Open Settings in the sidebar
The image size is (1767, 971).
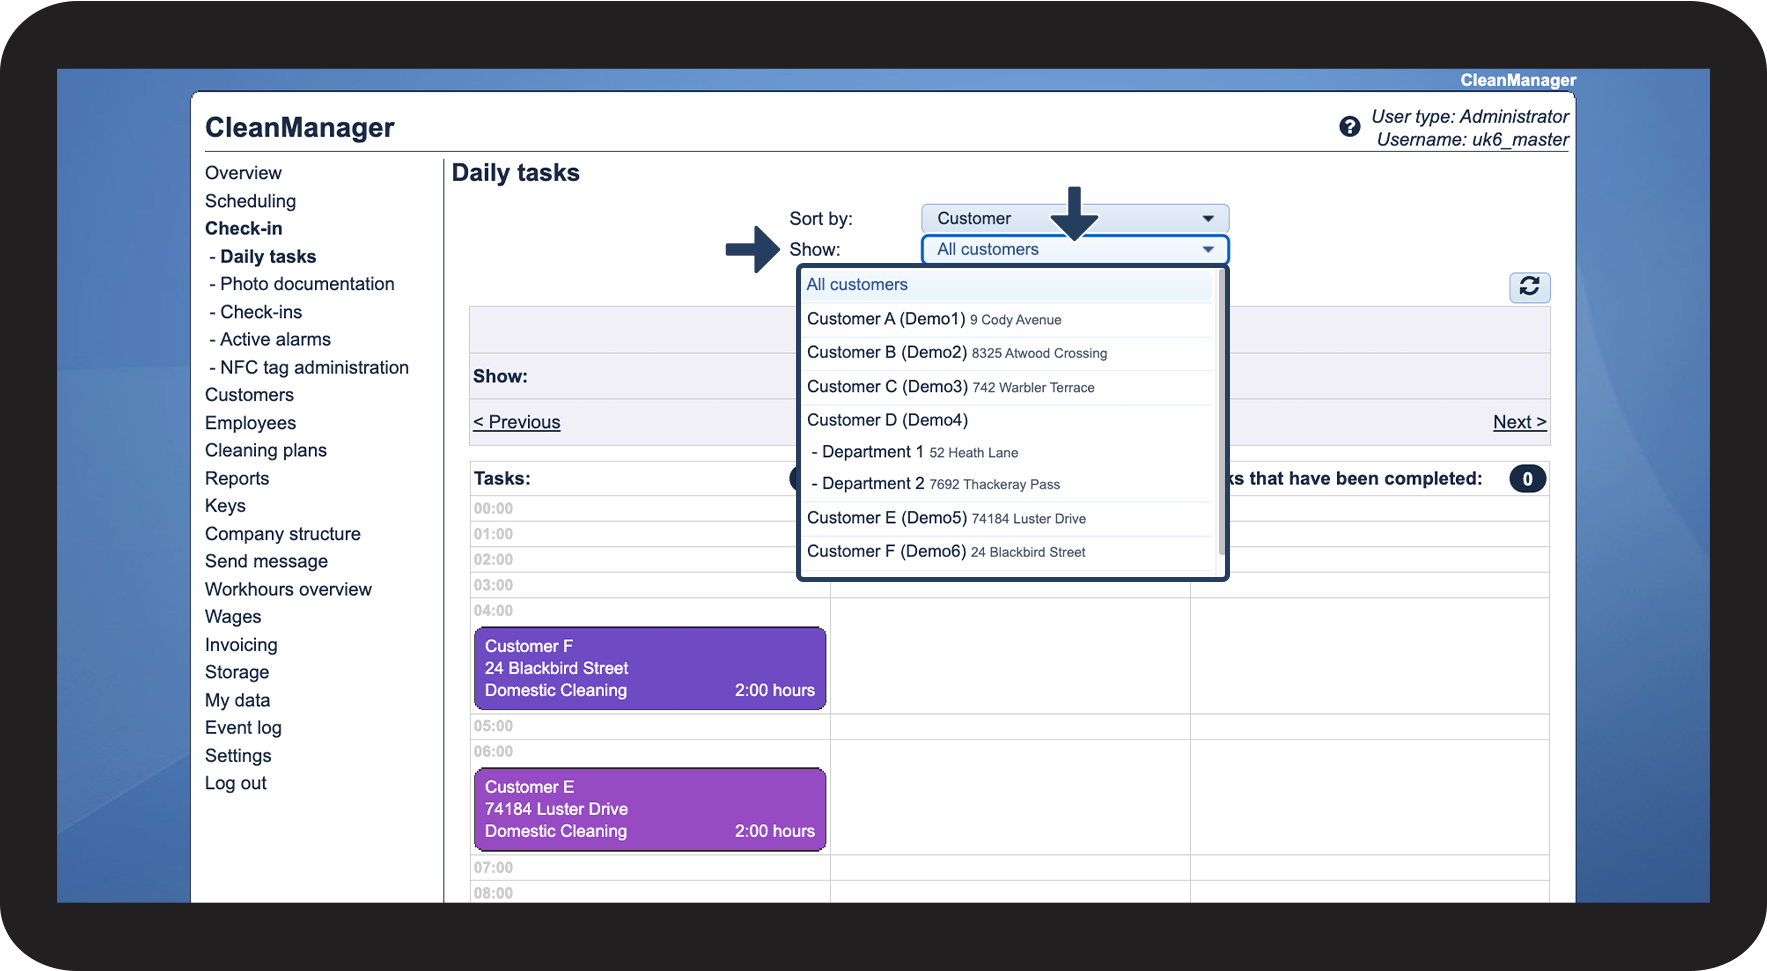pyautogui.click(x=238, y=756)
